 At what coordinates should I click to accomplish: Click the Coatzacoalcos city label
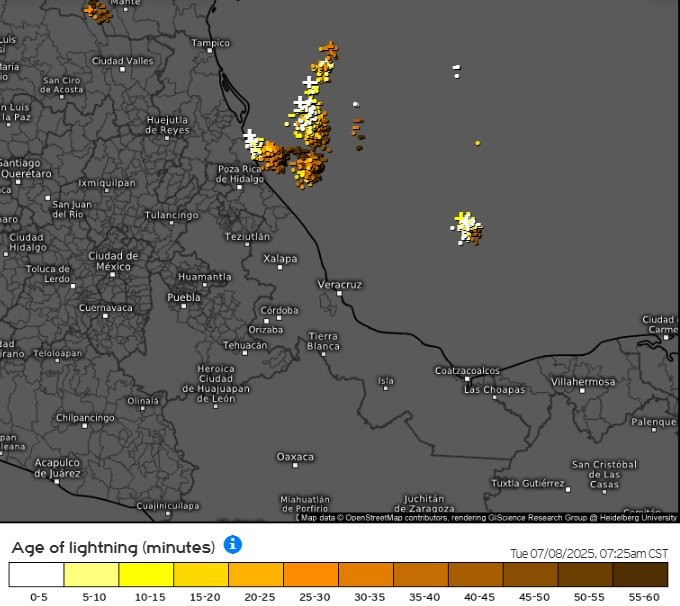click(x=467, y=370)
